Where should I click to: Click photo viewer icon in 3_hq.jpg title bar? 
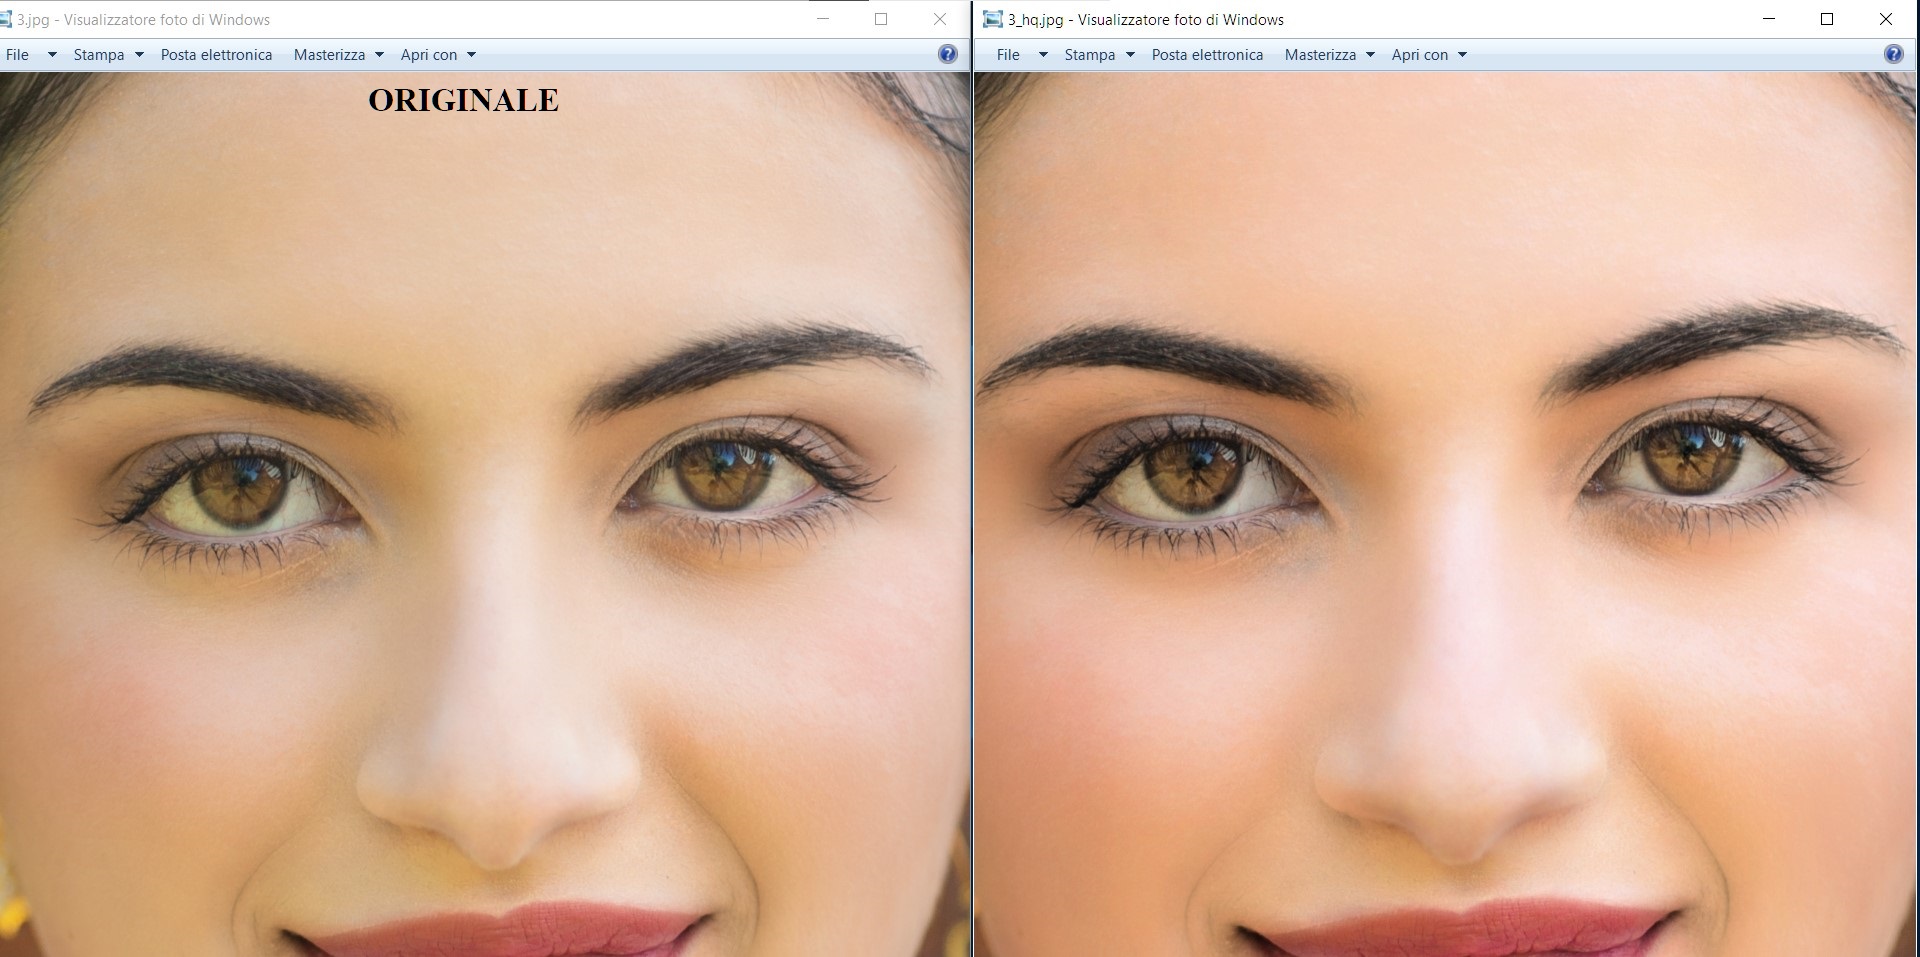click(992, 19)
